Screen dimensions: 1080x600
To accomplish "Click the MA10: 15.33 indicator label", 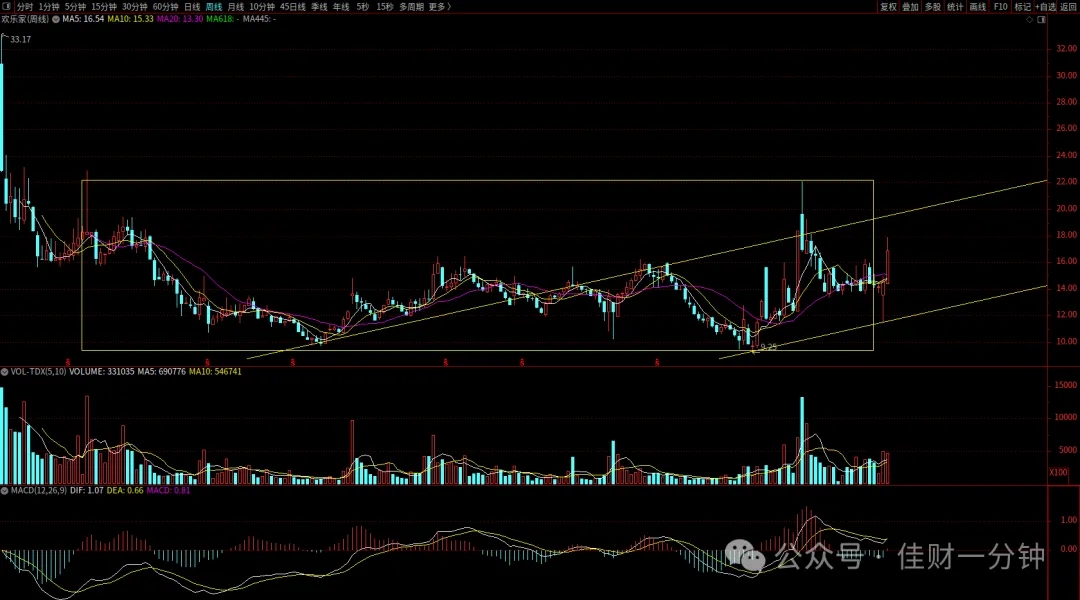I will 130,19.
